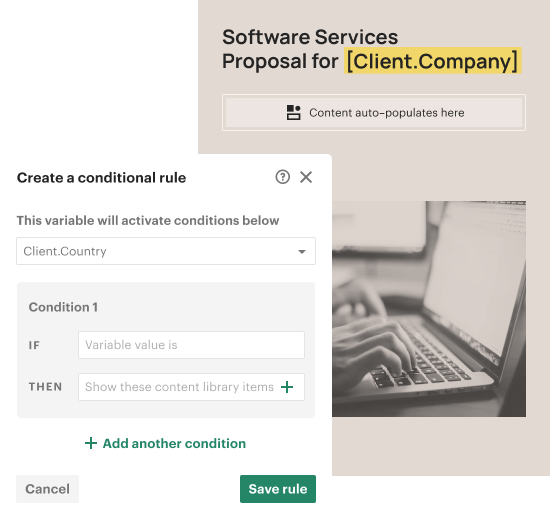Click the content block icon in placeholder
This screenshot has width=550, height=520.
(294, 113)
